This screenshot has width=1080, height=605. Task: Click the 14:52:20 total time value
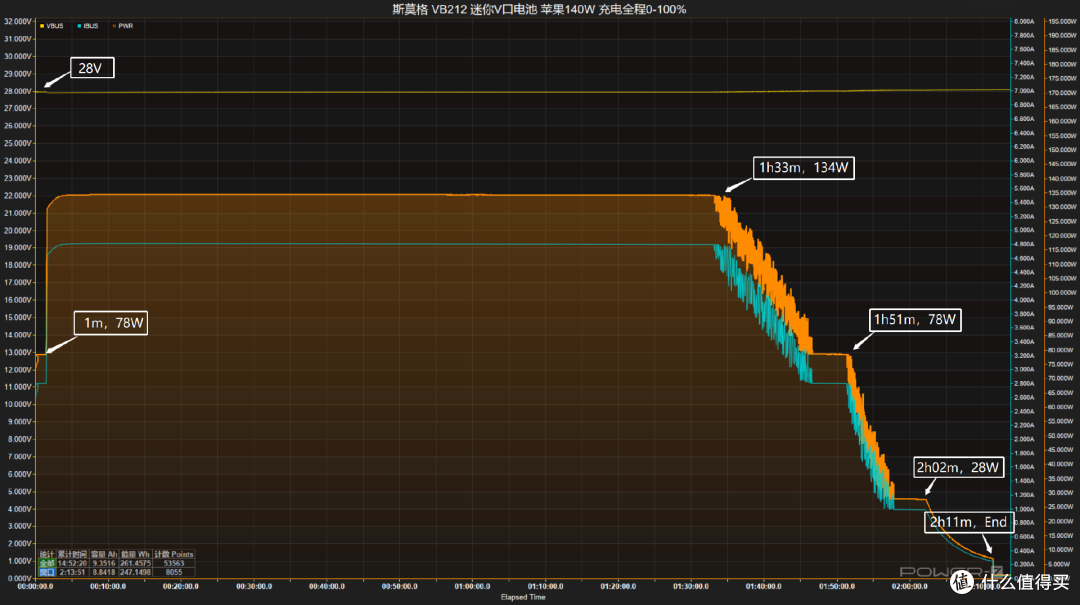[x=72, y=564]
